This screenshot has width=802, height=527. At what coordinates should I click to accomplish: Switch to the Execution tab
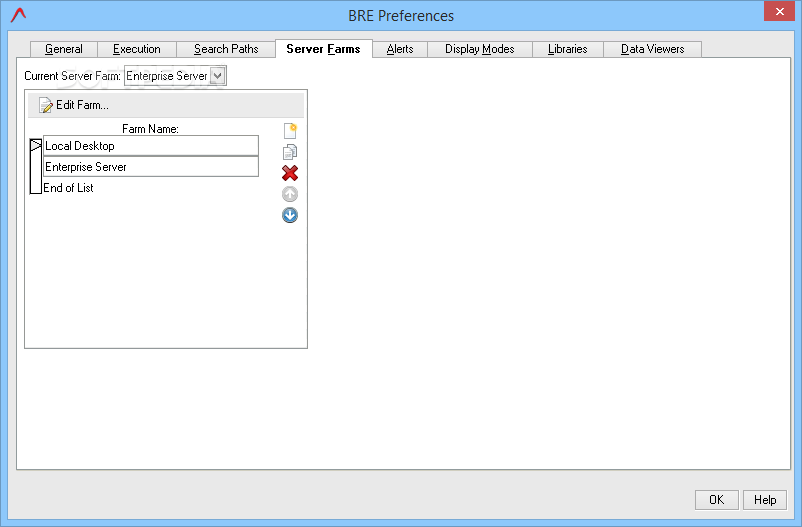[137, 49]
